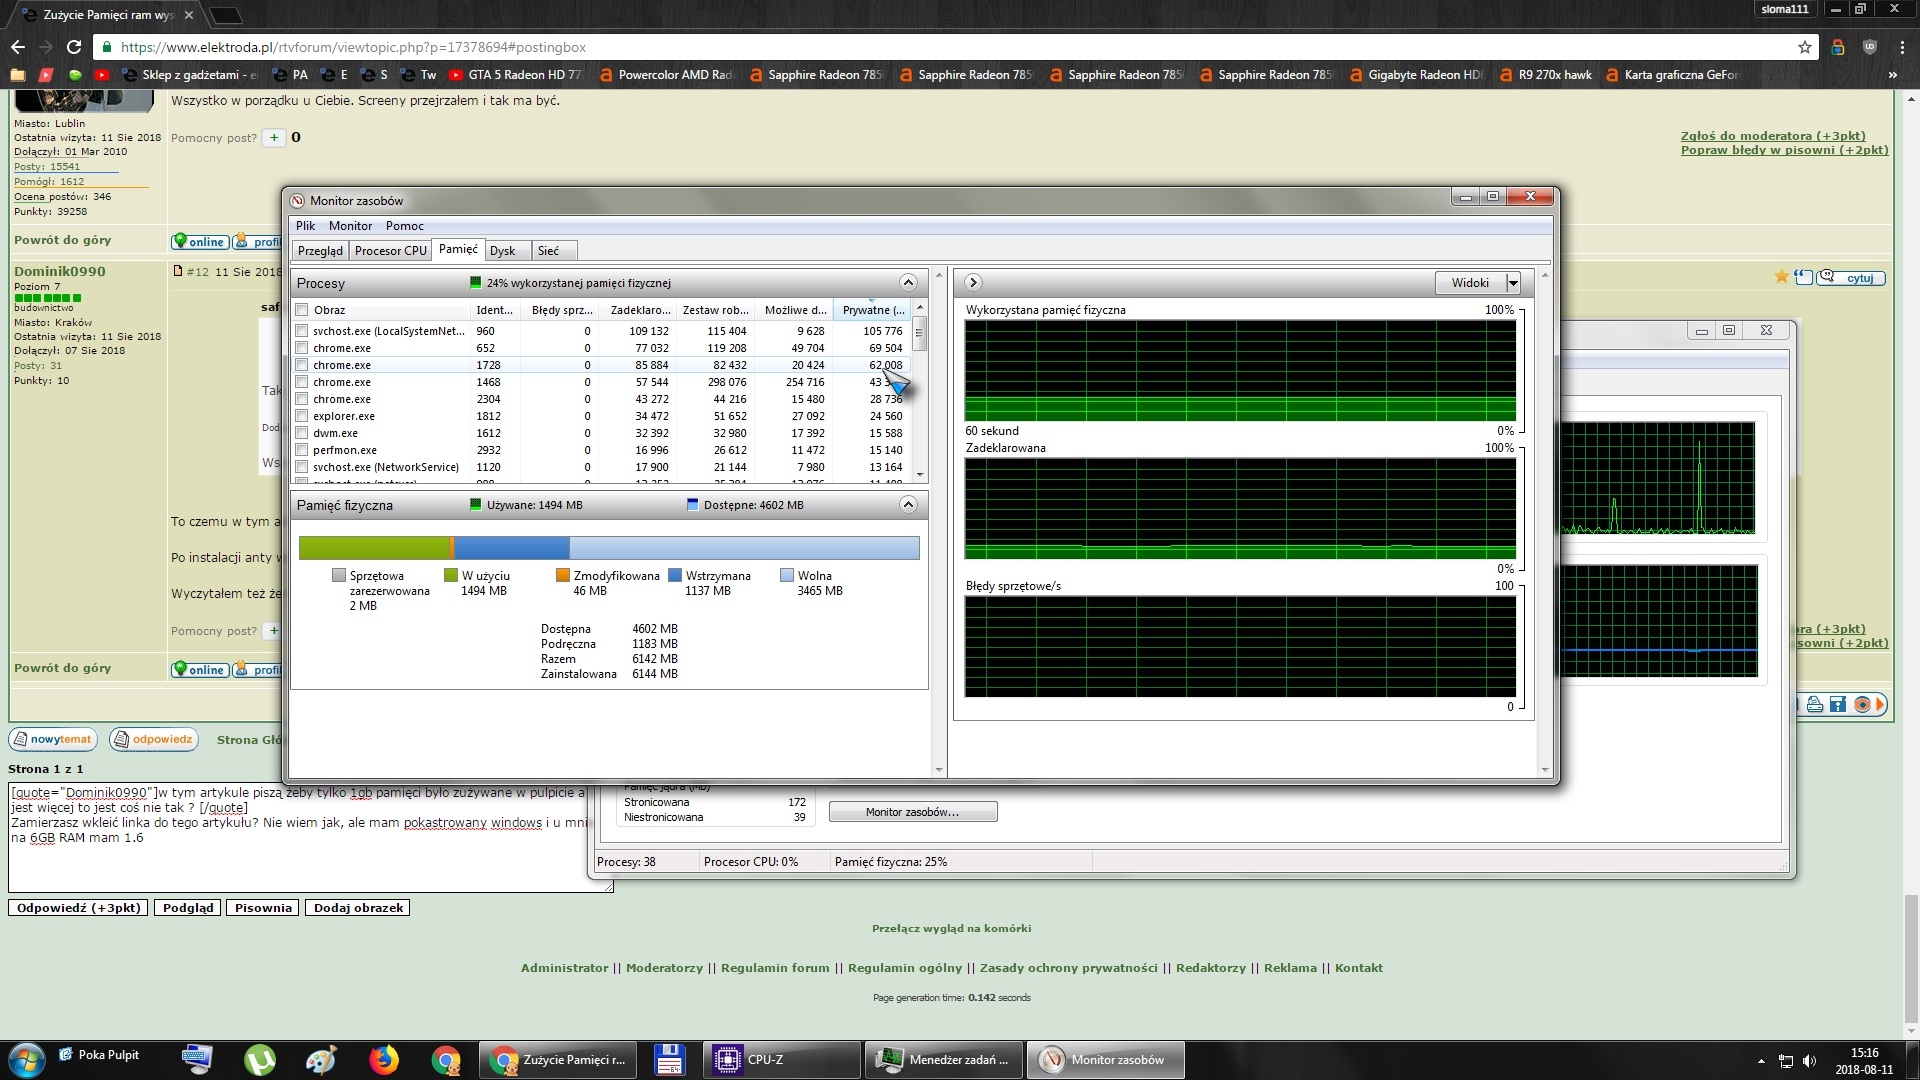
Task: Sort processes by Zadeklaro... column
Action: tap(640, 310)
